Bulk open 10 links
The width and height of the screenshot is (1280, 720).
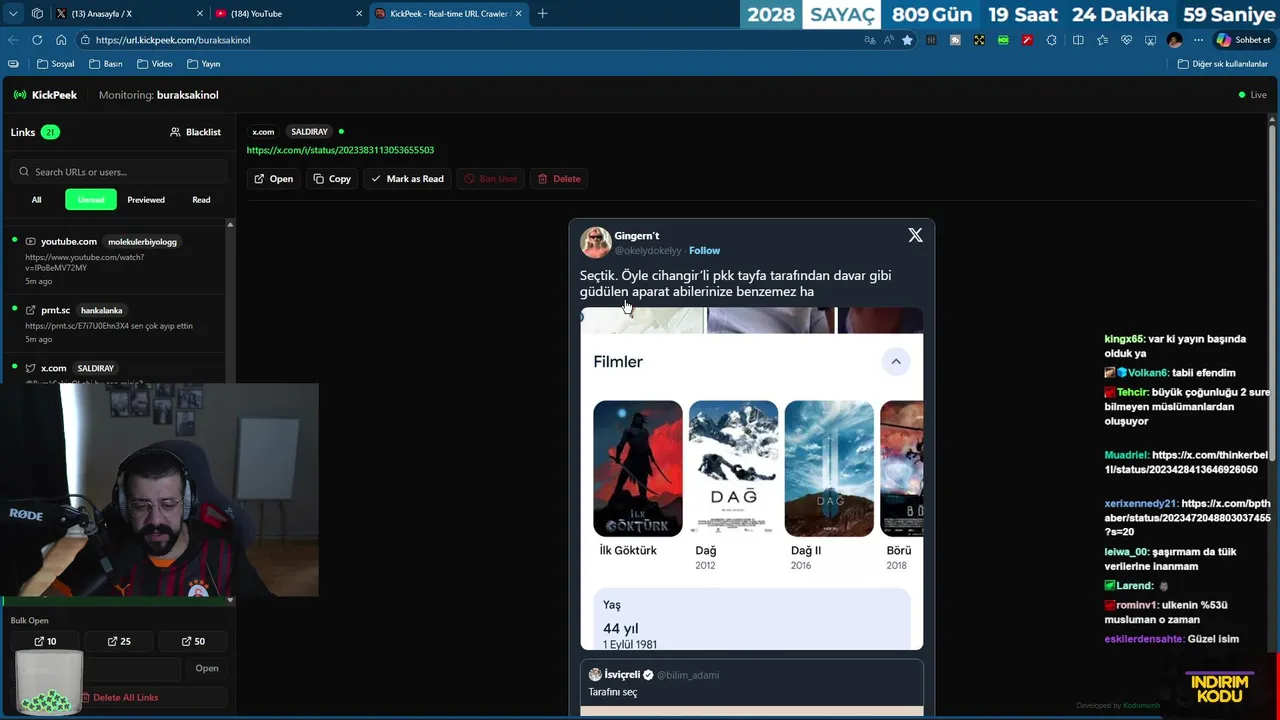[45, 641]
